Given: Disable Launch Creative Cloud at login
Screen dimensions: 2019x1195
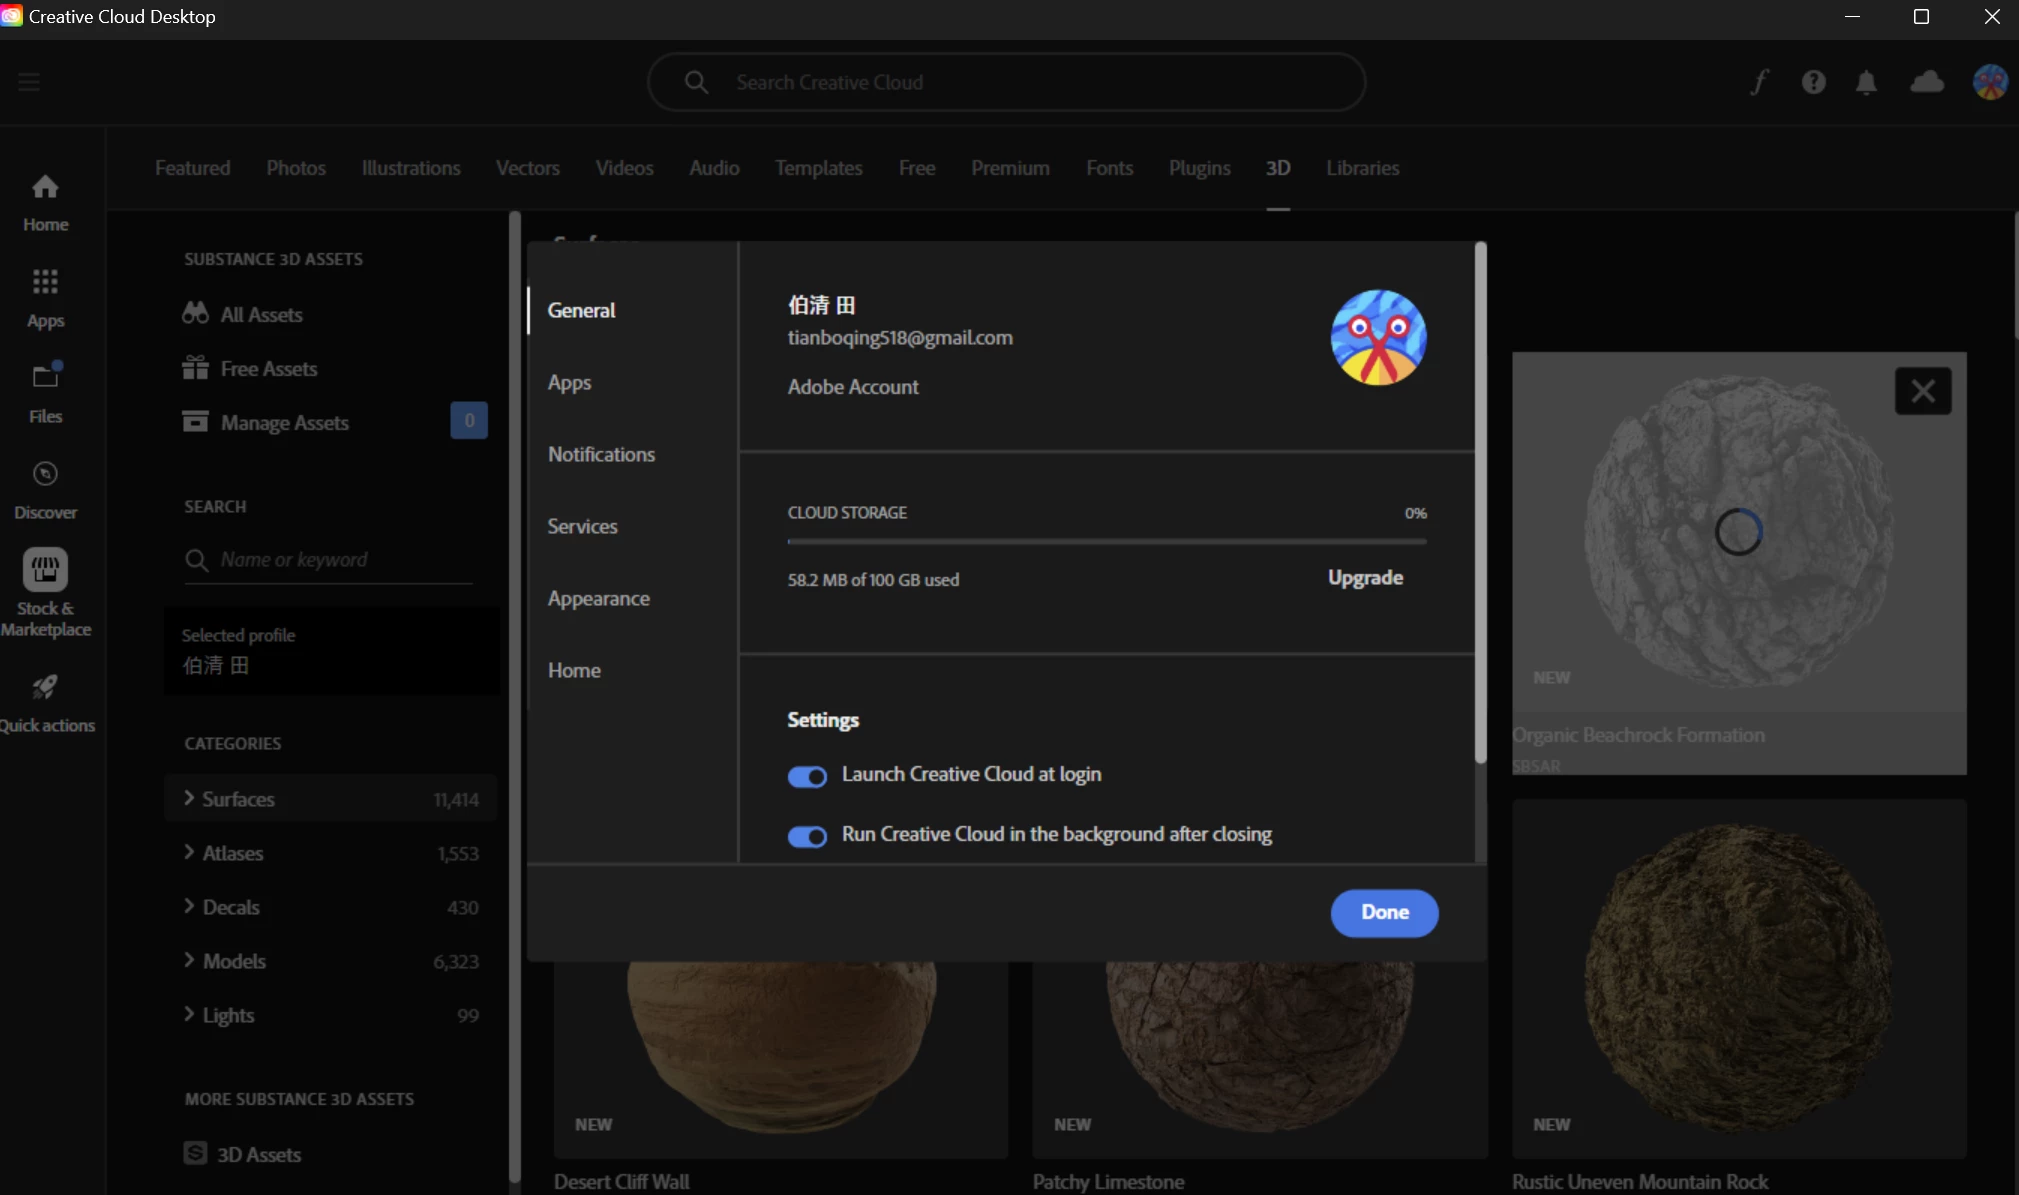Looking at the screenshot, I should pos(807,777).
